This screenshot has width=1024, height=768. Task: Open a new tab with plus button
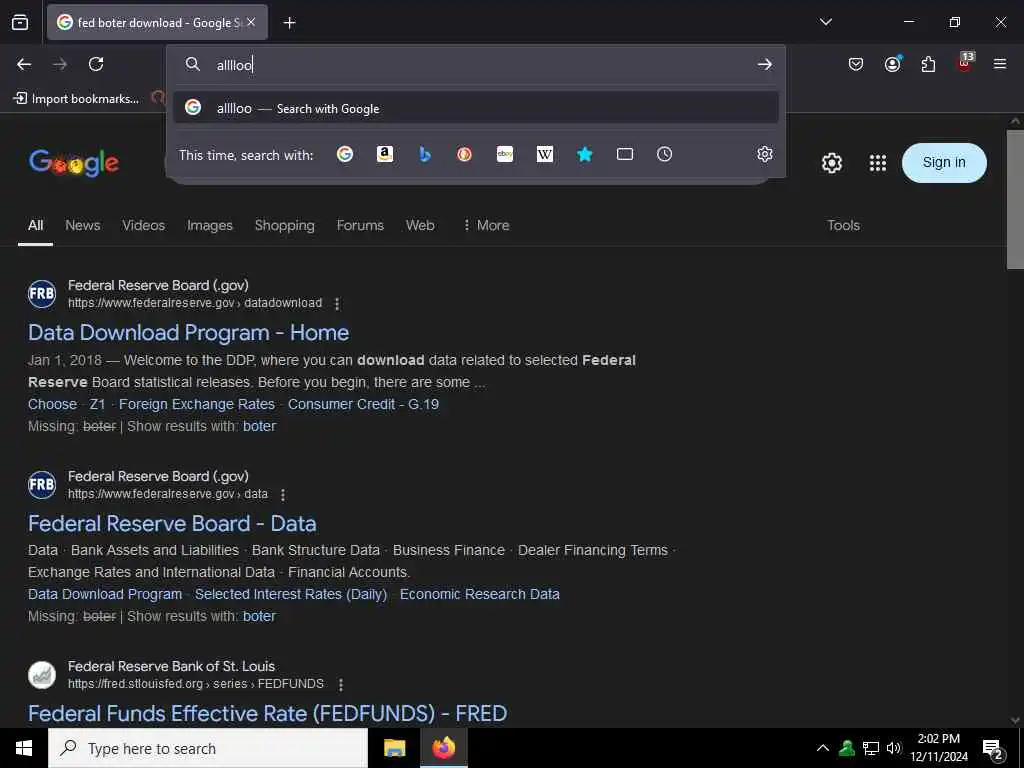tap(289, 23)
